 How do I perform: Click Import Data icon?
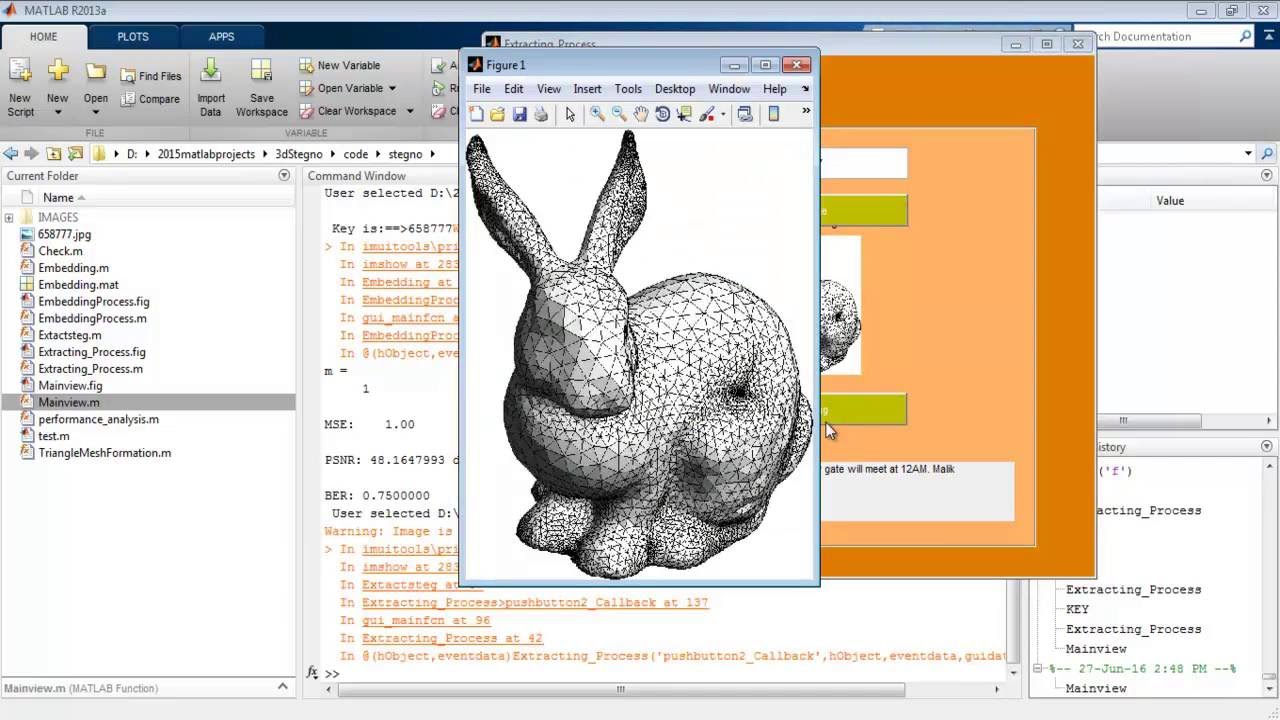pyautogui.click(x=211, y=88)
